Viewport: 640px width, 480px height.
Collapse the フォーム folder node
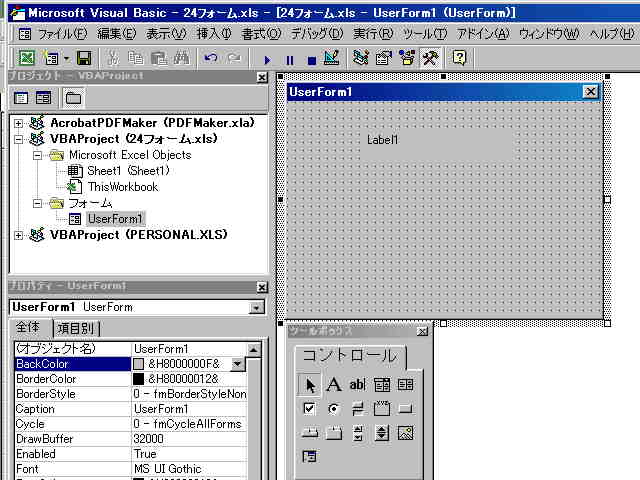37,203
